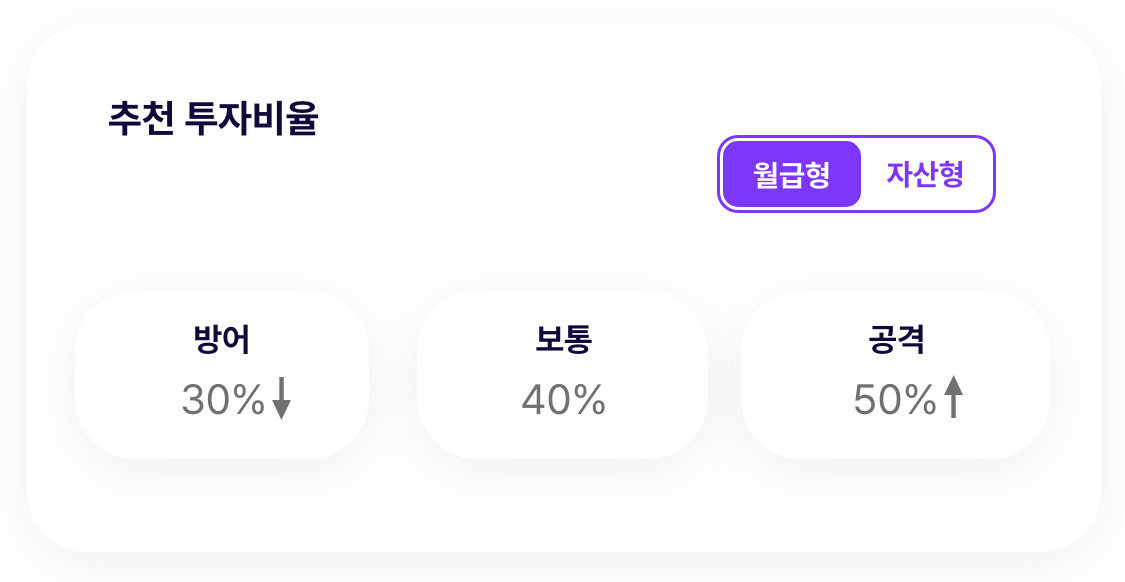Switch to the 자산형 option
Image resolution: width=1125 pixels, height=582 pixels.
(925, 175)
